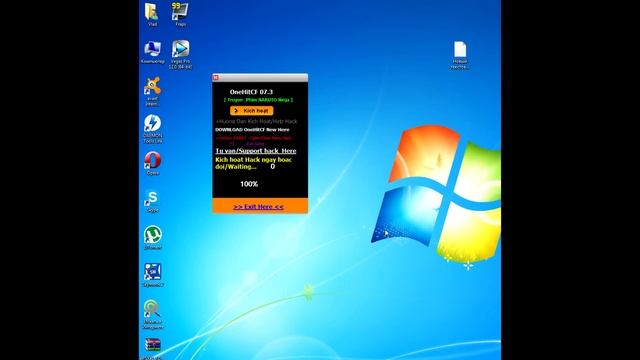This screenshot has height=360, width=640.
Task: Click the green Naruto Ninja bracket text
Action: coord(258,100)
